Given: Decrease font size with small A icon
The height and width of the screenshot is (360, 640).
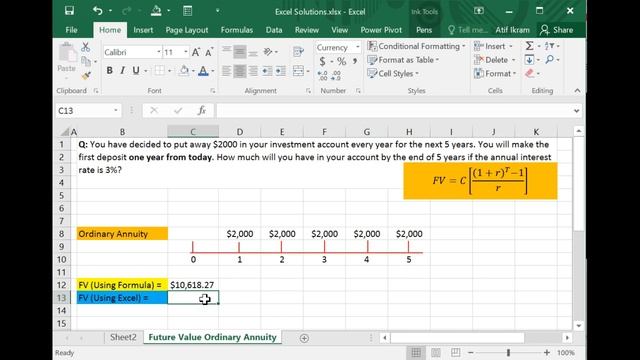Looking at the screenshot, I should (209, 52).
